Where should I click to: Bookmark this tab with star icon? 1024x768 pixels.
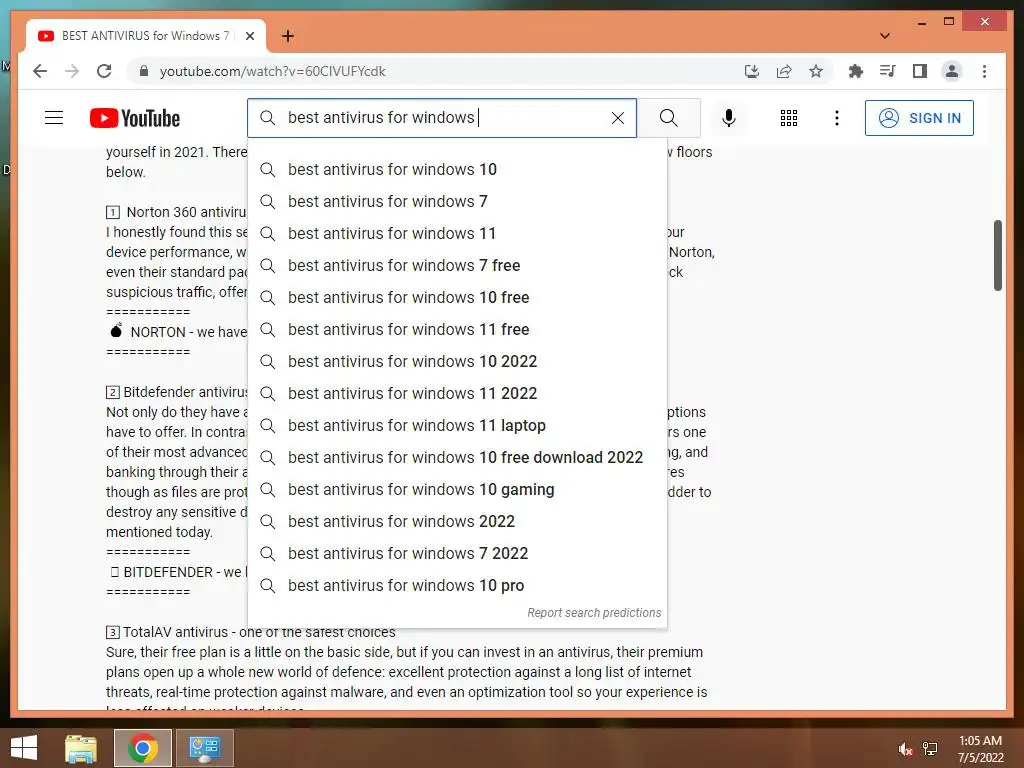click(x=816, y=71)
